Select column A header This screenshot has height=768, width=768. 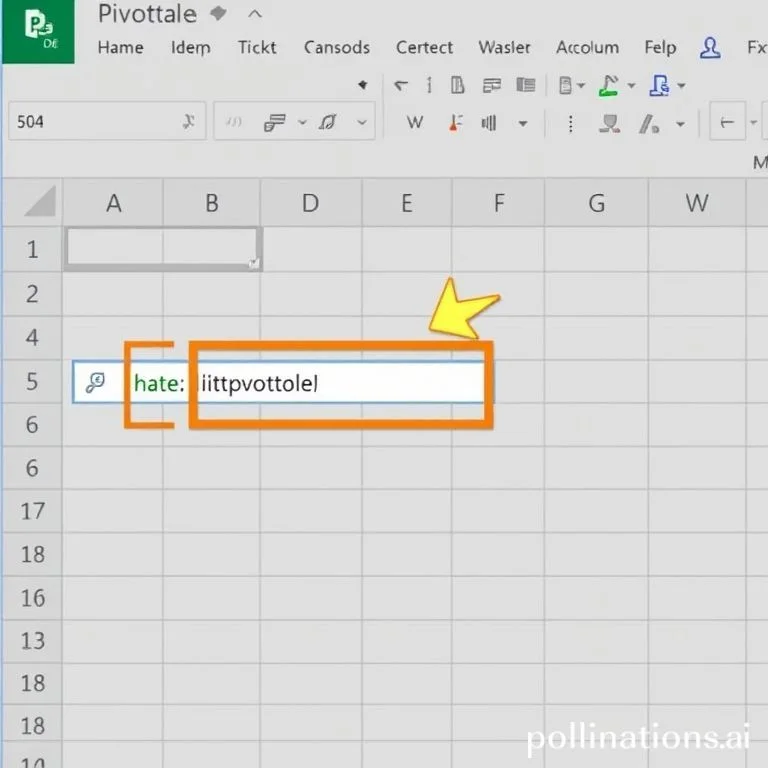pos(113,202)
